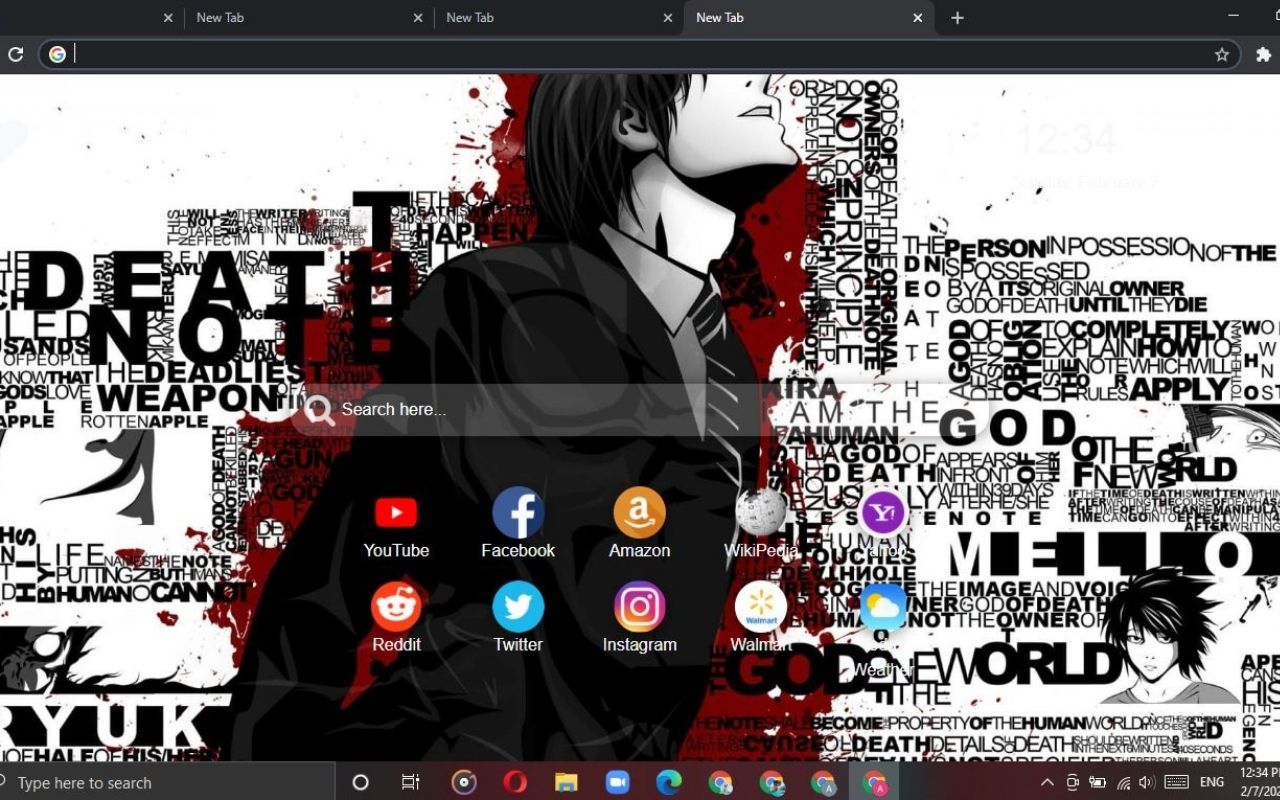This screenshot has width=1280, height=800.
Task: Switch input language via ENG indicator
Action: click(1212, 782)
